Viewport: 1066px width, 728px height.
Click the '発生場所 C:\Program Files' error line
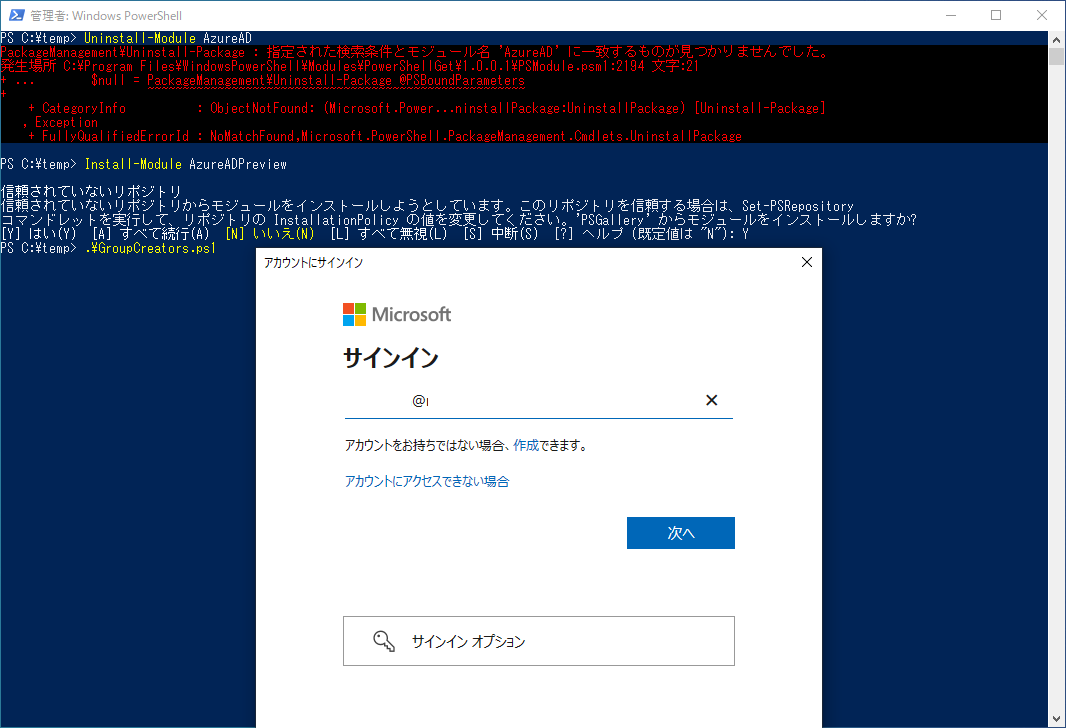[349, 66]
